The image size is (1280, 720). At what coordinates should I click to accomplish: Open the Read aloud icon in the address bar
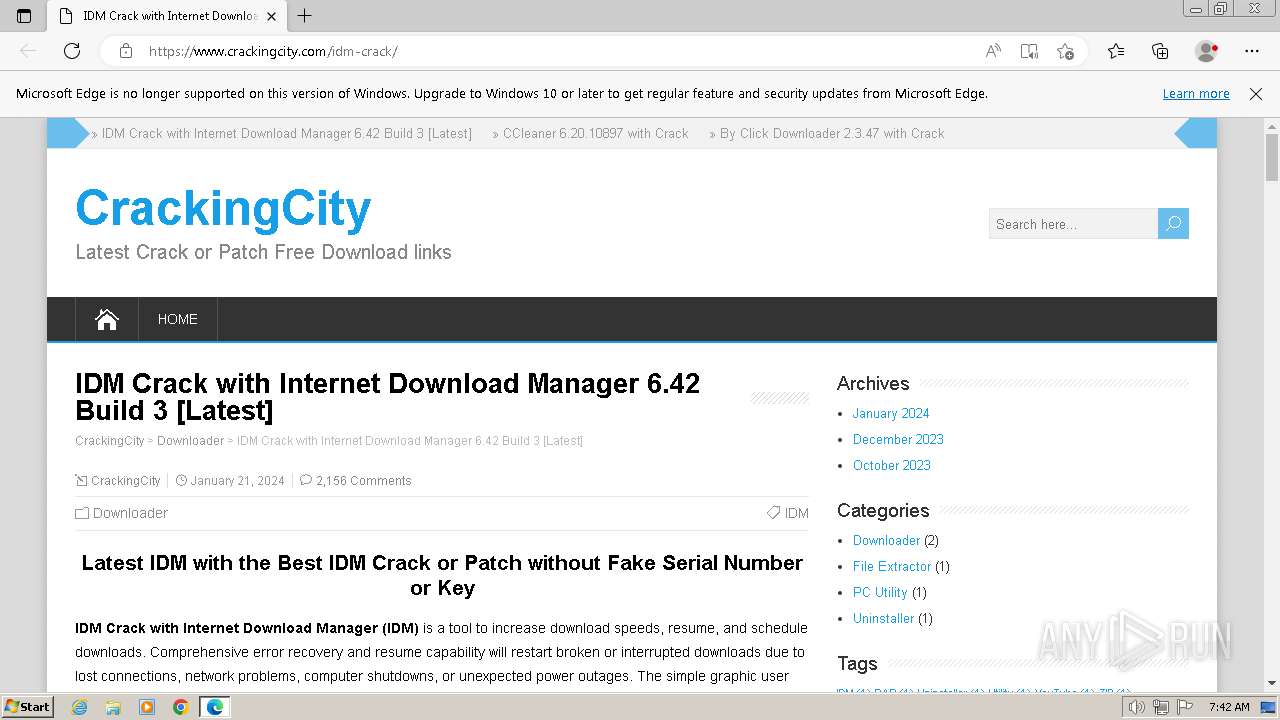click(993, 51)
